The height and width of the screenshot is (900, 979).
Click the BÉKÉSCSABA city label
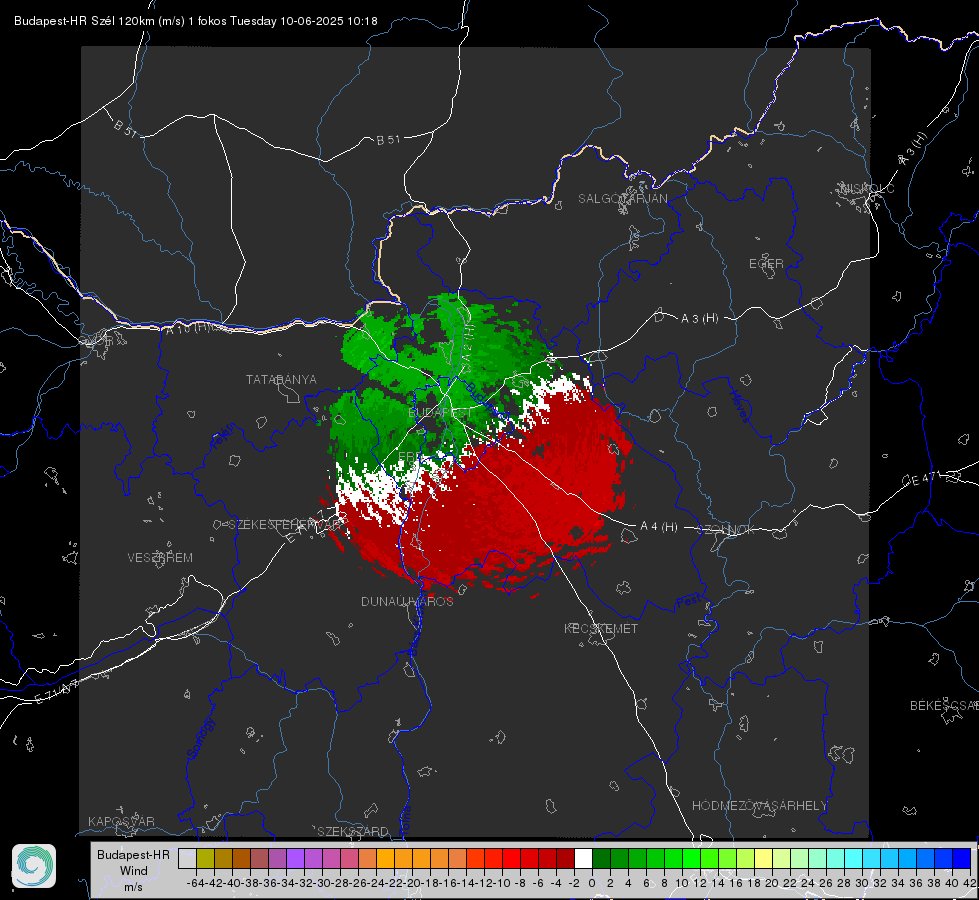pyautogui.click(x=944, y=705)
